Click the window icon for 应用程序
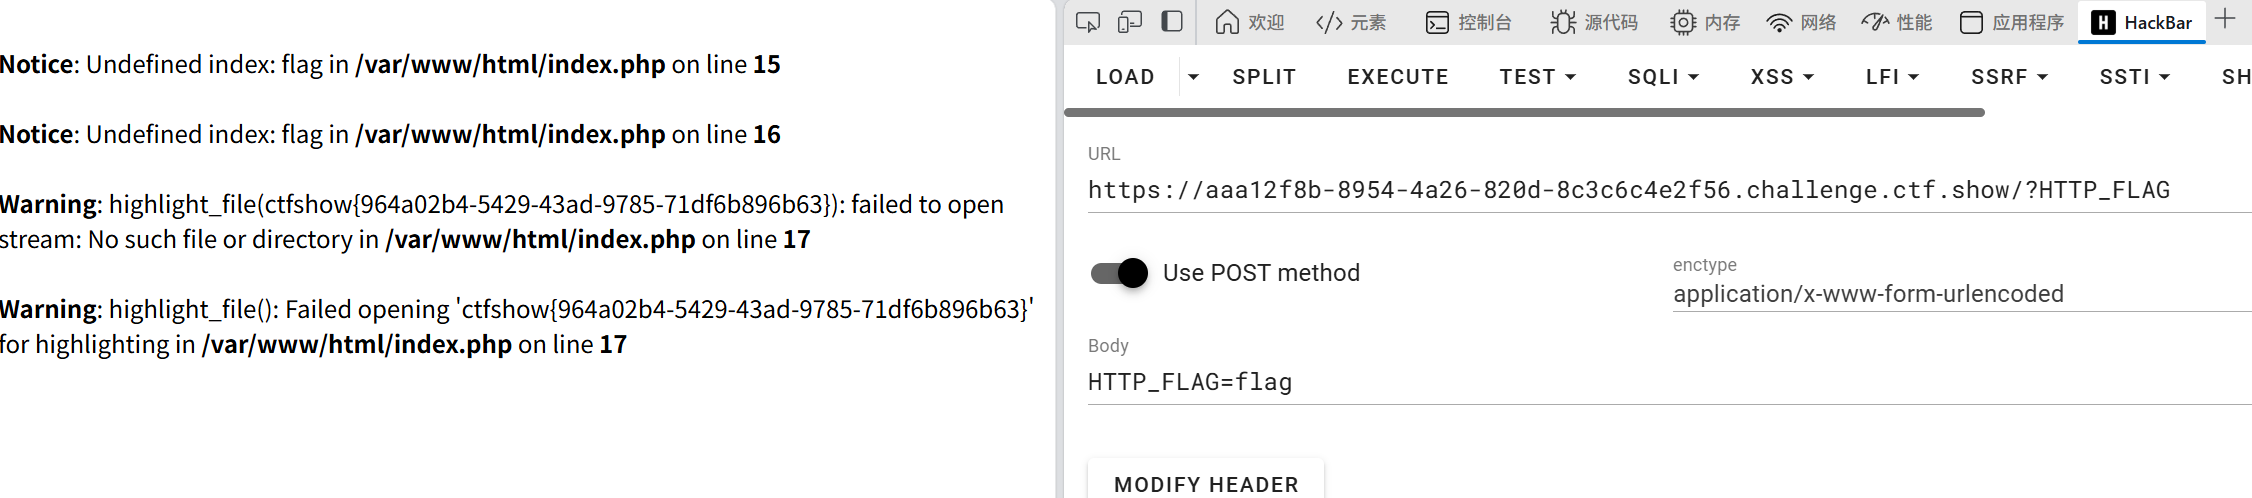The height and width of the screenshot is (498, 2252). [1971, 22]
